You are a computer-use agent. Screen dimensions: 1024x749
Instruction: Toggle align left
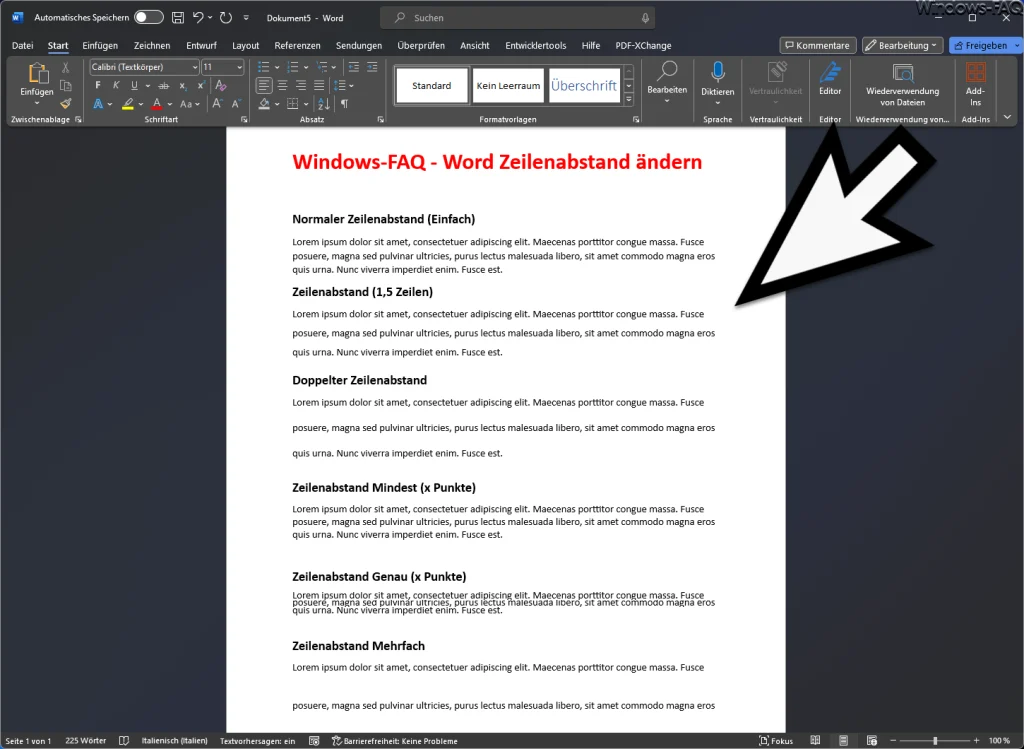[264, 86]
